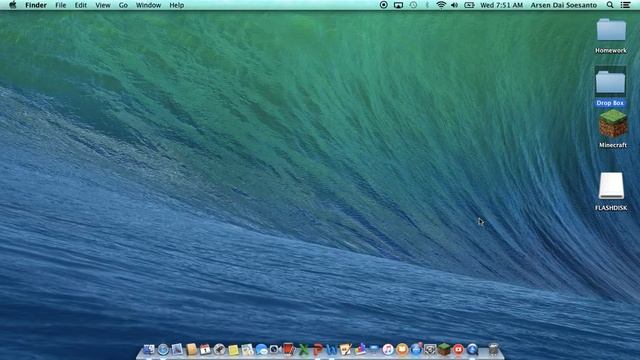The width and height of the screenshot is (640, 360).
Task: Open iBooks from the Dock
Action: 402,349
